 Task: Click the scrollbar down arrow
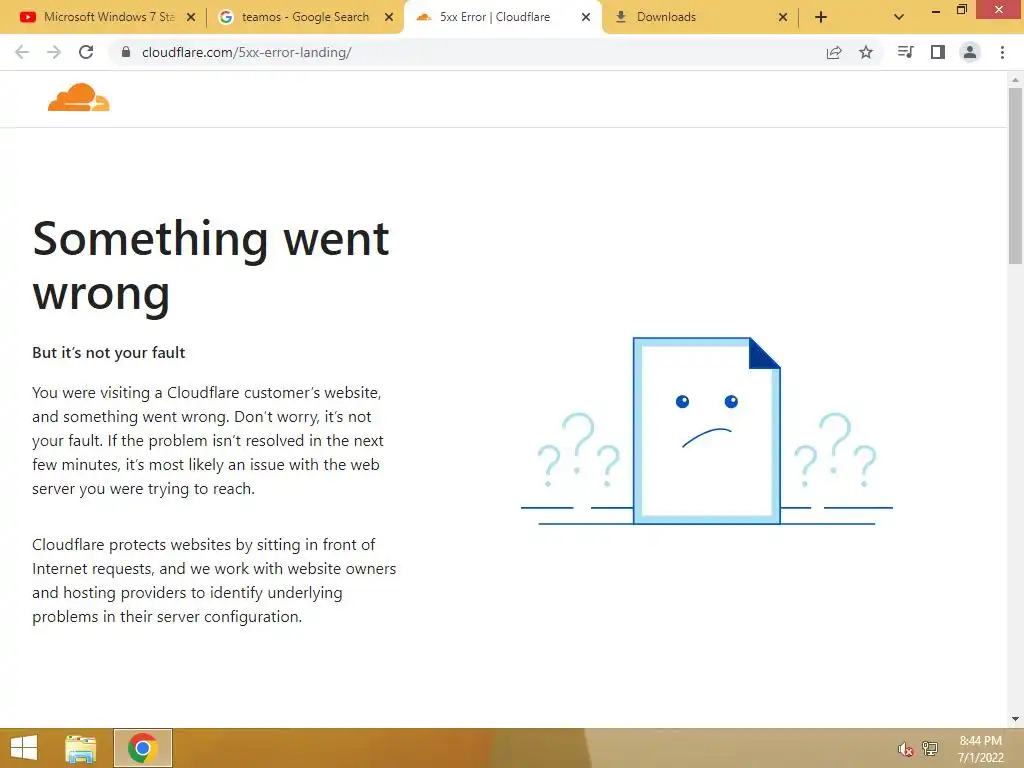(x=1015, y=719)
